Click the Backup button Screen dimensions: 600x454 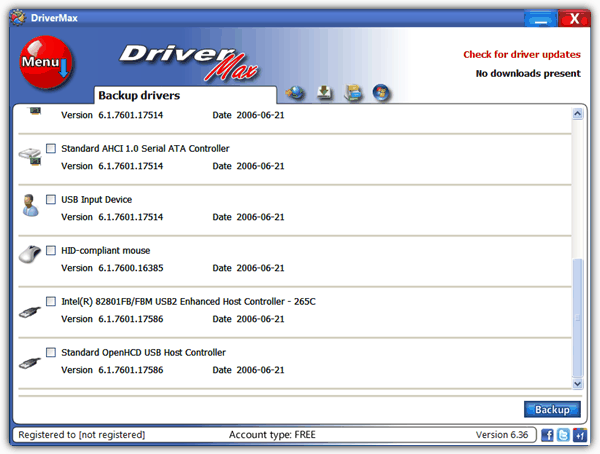pos(552,409)
